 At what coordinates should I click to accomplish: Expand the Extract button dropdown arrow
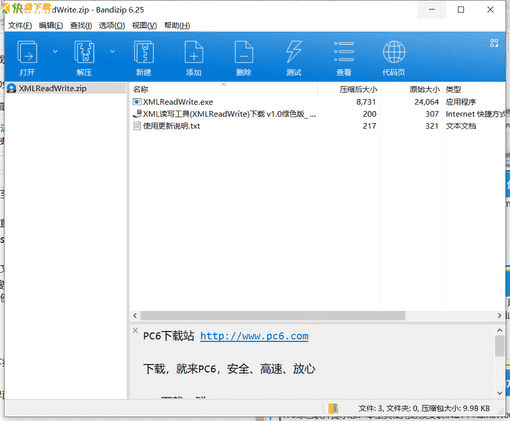point(112,51)
